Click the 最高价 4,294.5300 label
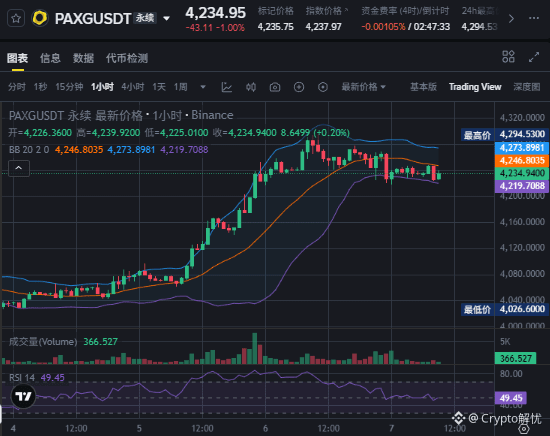Image resolution: width=550 pixels, height=436 pixels. coord(505,135)
